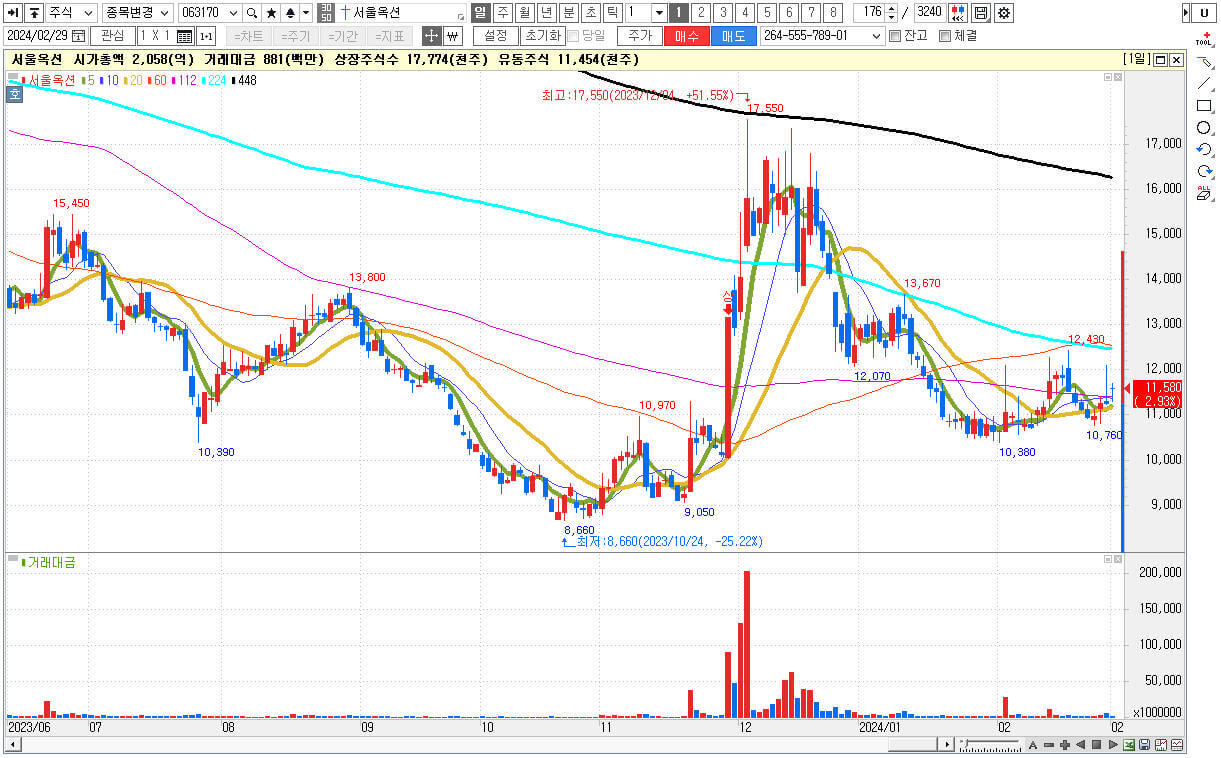Image resolution: width=1221 pixels, height=758 pixels.
Task: Open the TOOL drawing palette on right edge
Action: [1204, 44]
